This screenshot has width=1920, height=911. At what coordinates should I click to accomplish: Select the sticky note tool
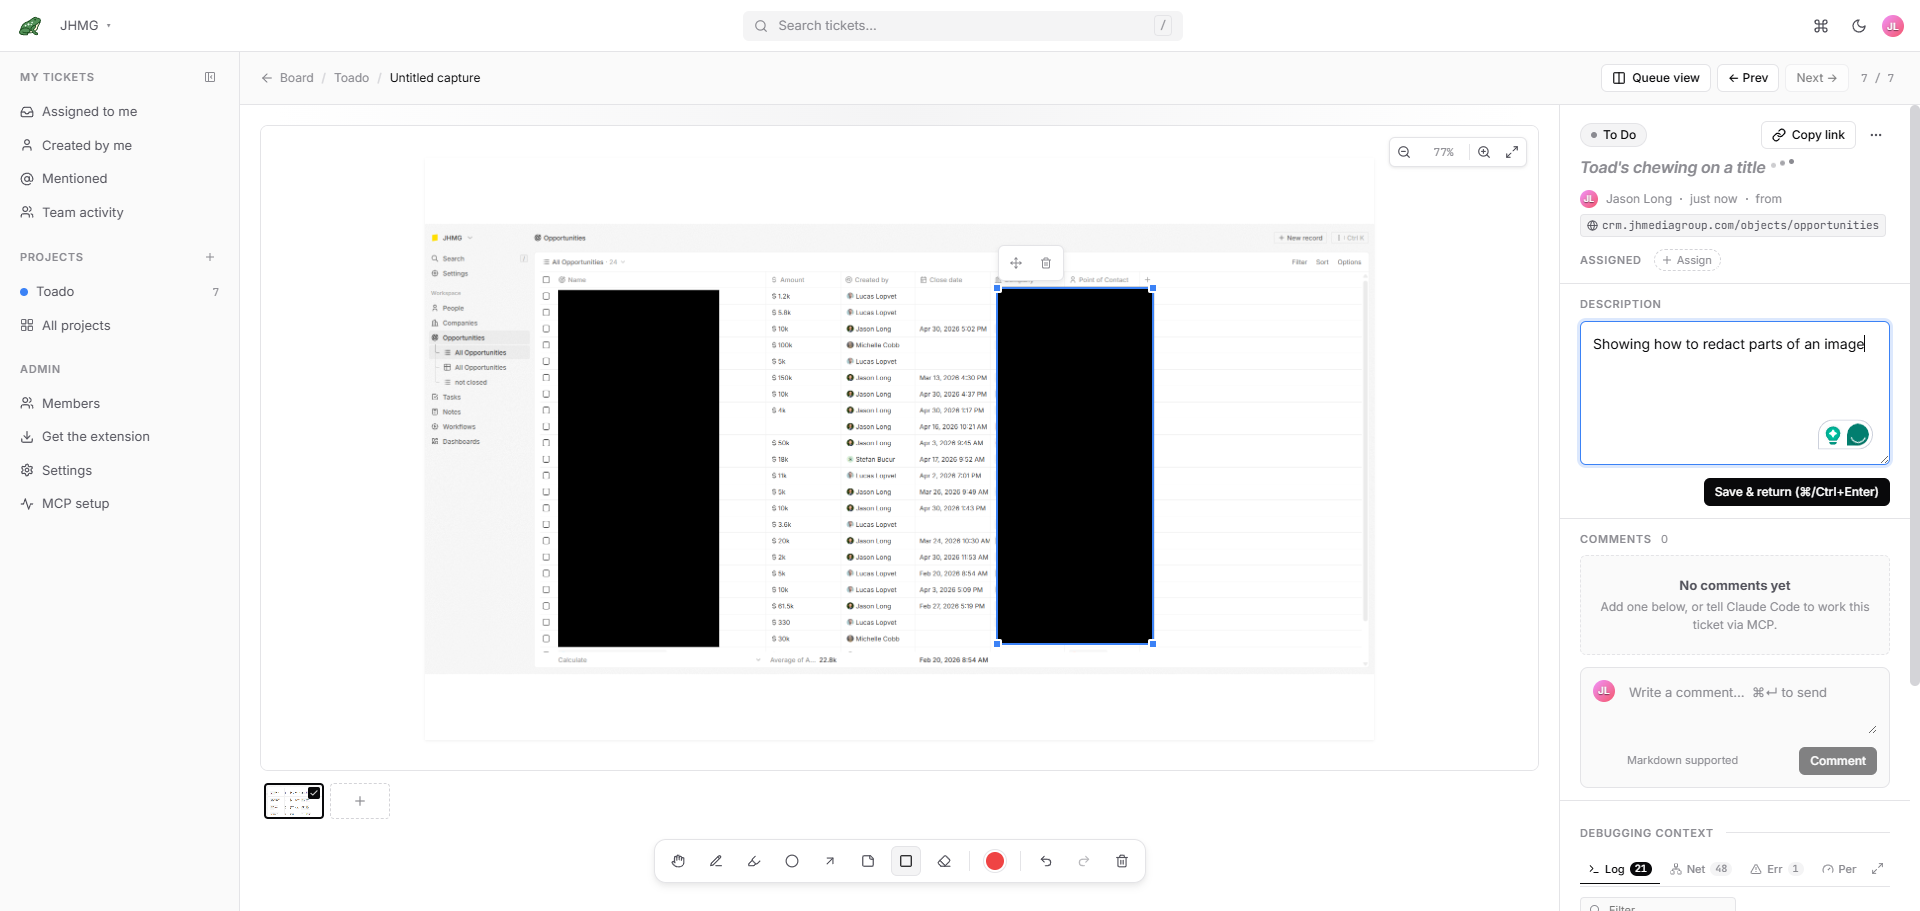coord(868,861)
